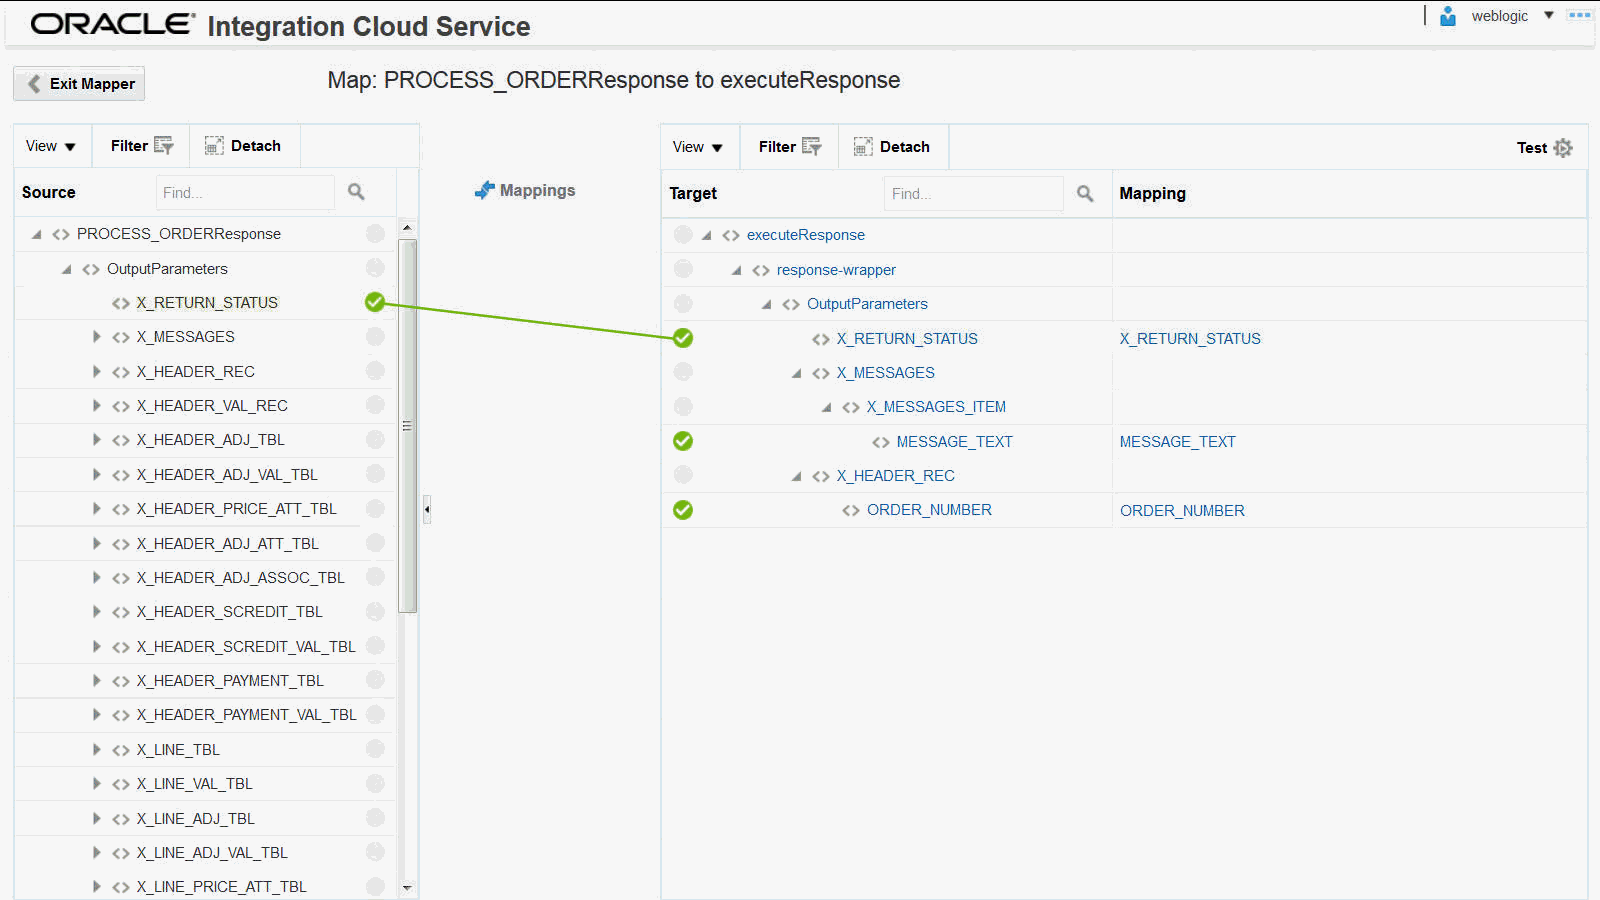
Task: Collapse the source OutputParameters node
Action: [66, 269]
